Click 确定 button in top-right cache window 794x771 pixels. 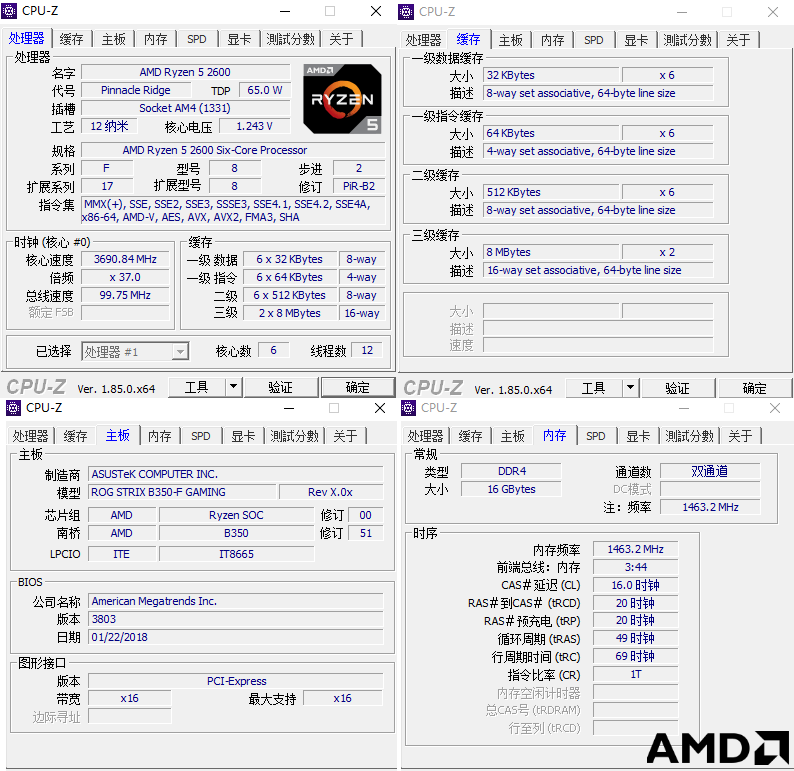(755, 389)
